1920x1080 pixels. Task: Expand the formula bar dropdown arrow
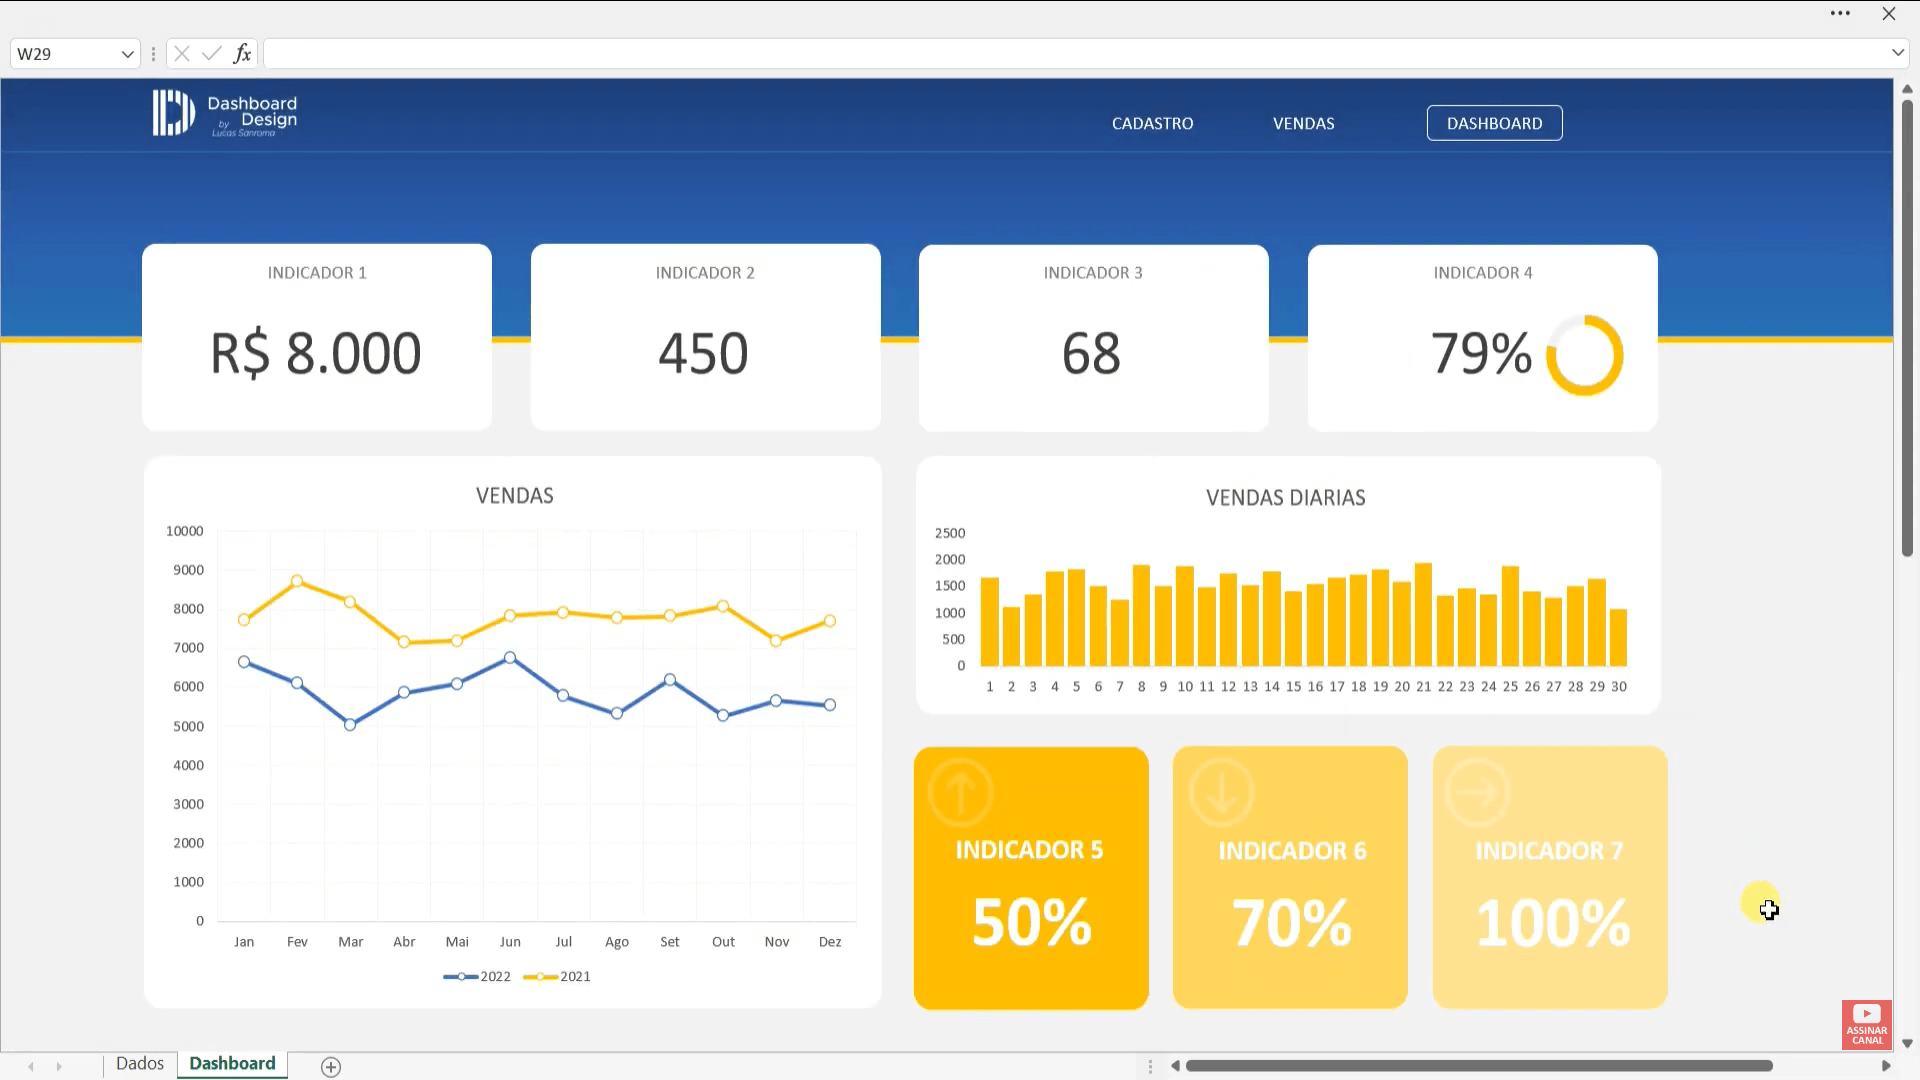[x=1899, y=53]
